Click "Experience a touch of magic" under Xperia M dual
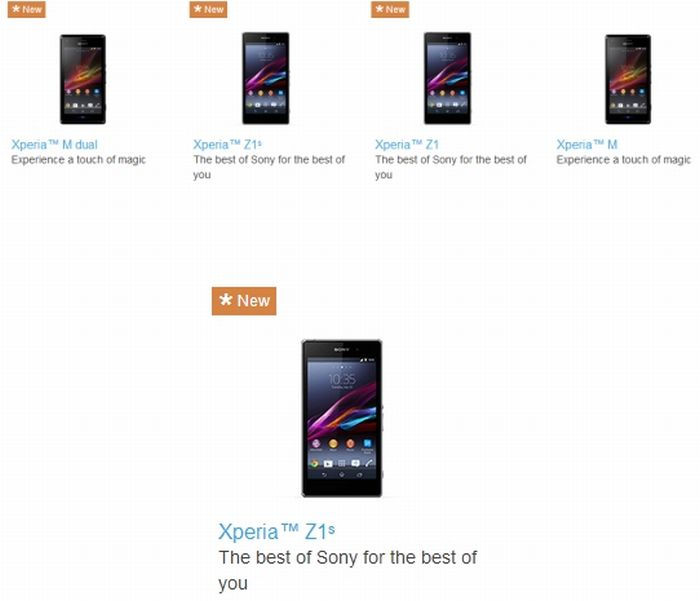 (79, 159)
